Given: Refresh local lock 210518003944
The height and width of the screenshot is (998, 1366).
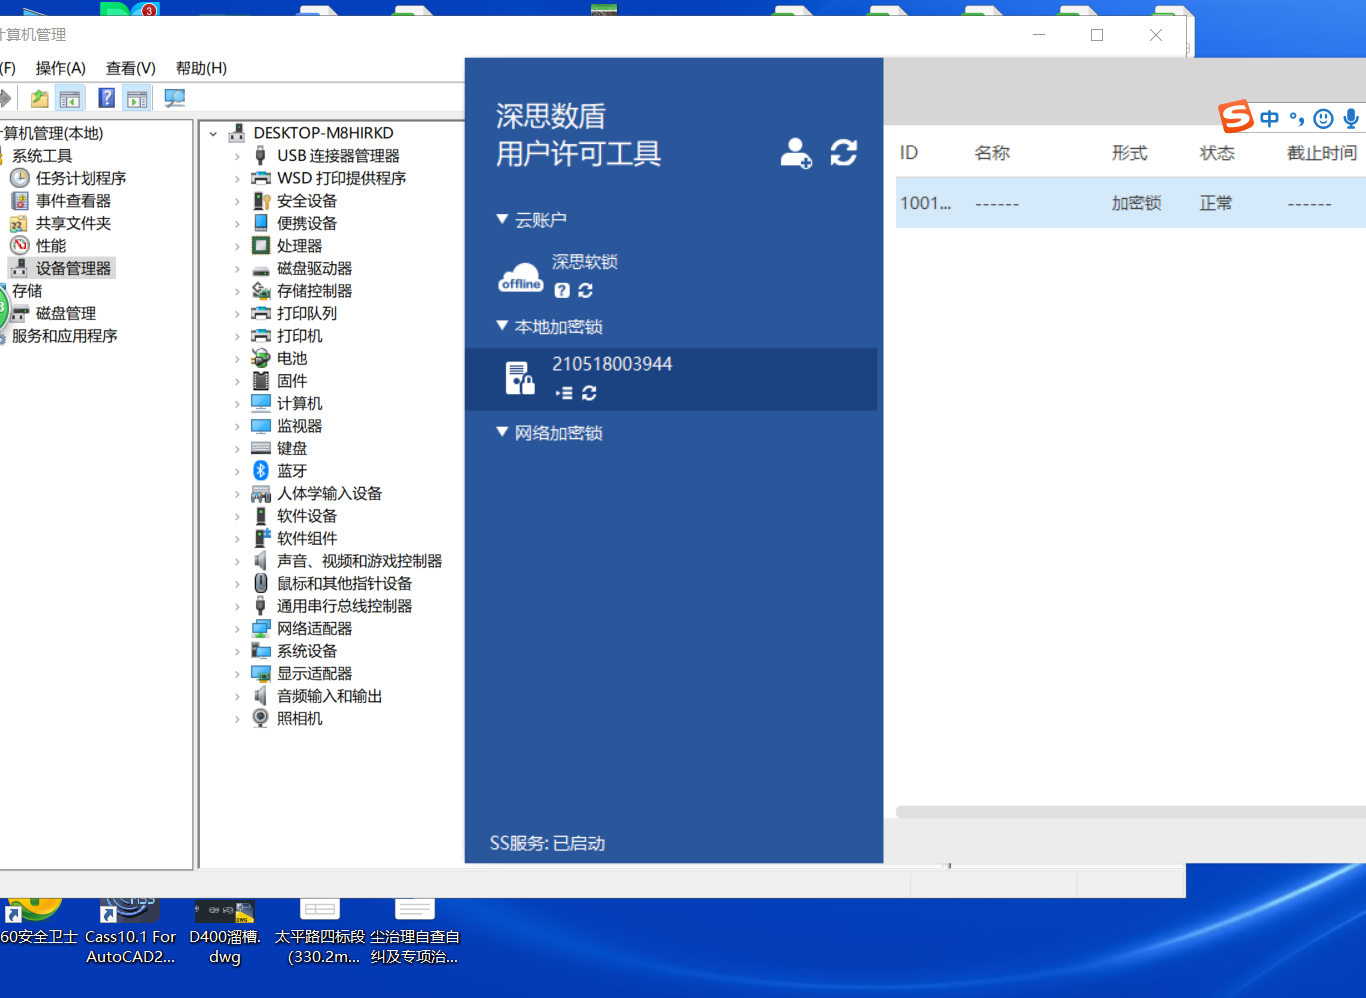Looking at the screenshot, I should click(589, 393).
